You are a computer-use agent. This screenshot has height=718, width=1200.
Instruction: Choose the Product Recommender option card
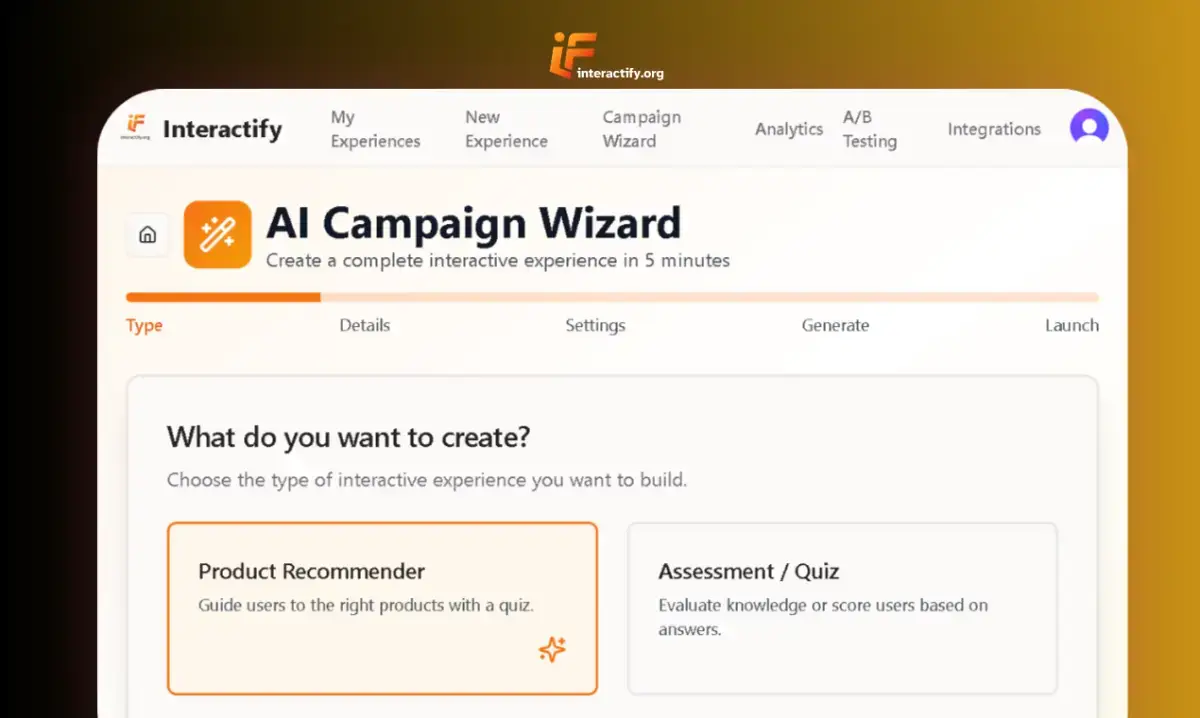pyautogui.click(x=382, y=608)
